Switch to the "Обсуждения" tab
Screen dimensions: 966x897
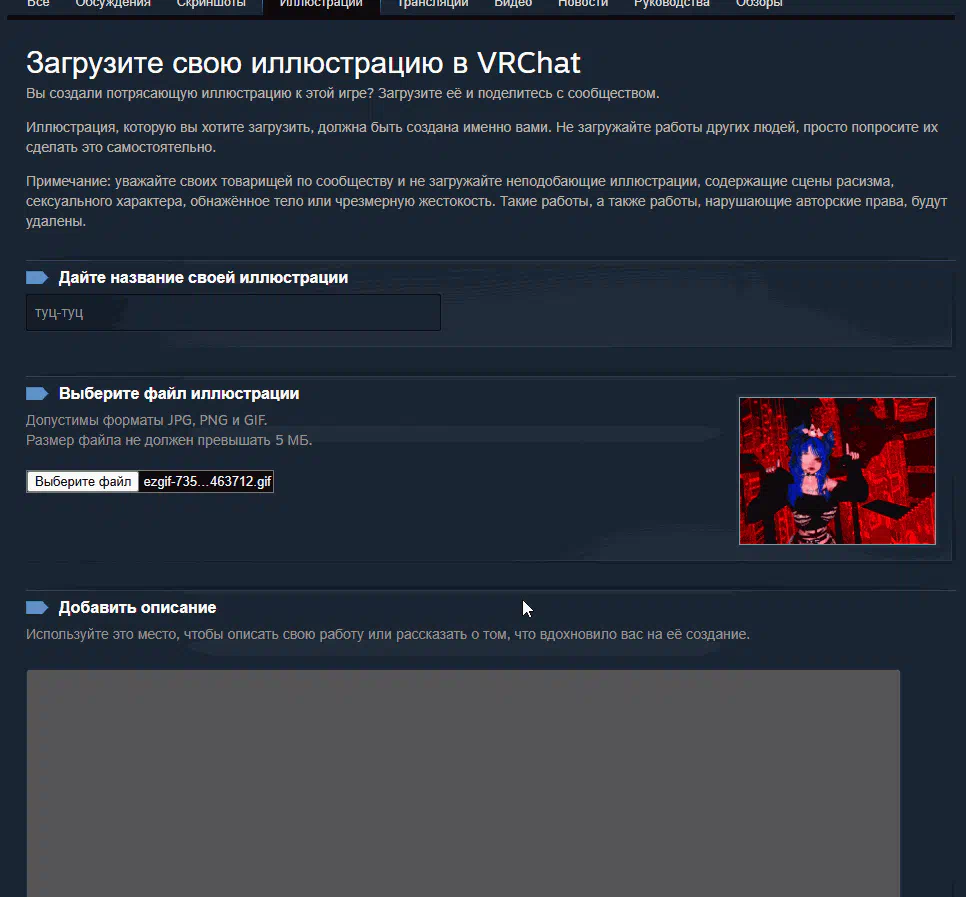tap(113, 4)
